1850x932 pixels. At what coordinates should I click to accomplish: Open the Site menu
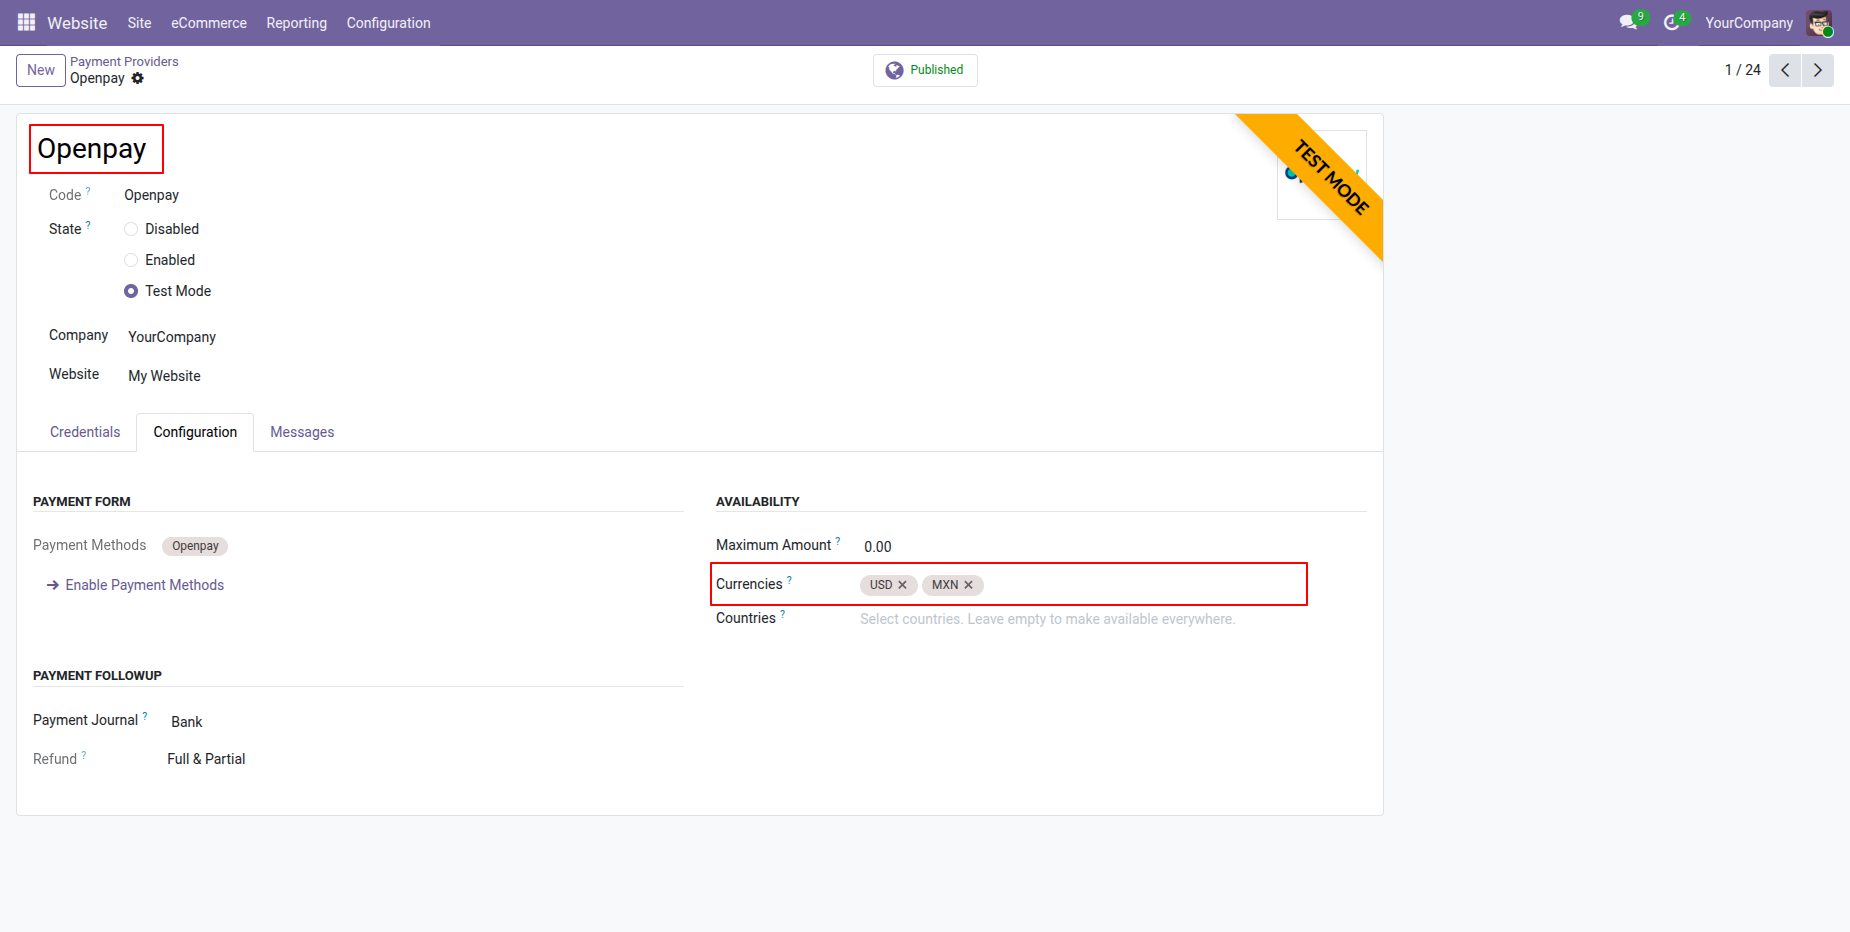(x=140, y=23)
